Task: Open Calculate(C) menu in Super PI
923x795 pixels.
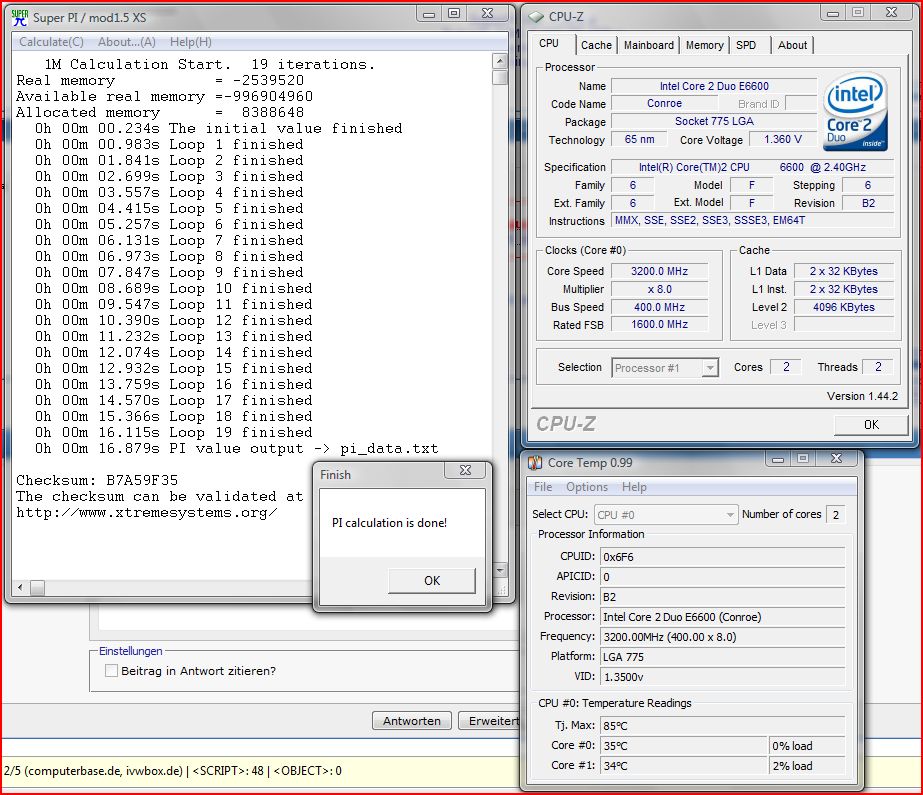Action: tap(51, 42)
